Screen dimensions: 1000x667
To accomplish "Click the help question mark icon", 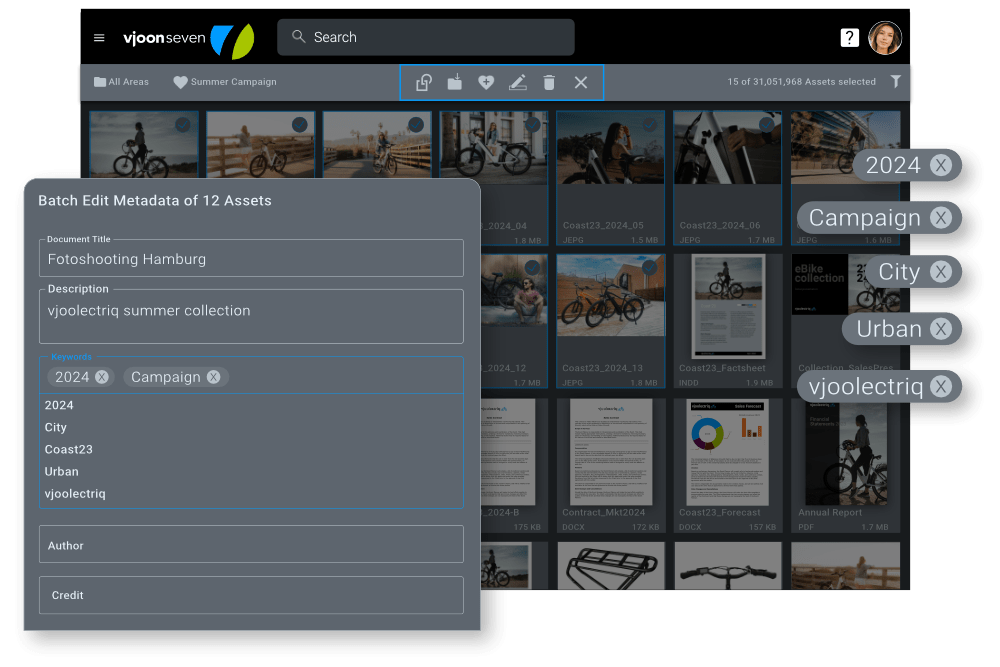I will (x=849, y=38).
